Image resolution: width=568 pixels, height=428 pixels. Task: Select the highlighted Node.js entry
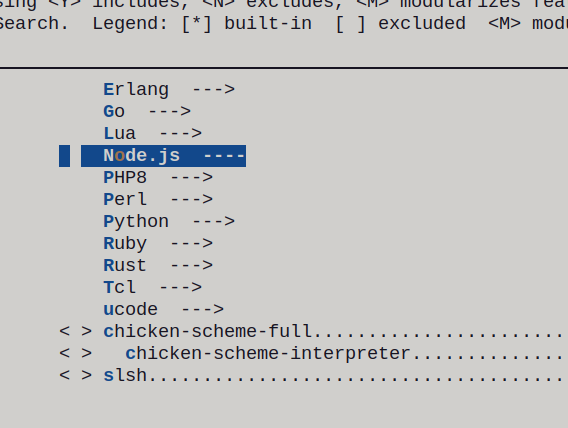click(x=163, y=156)
